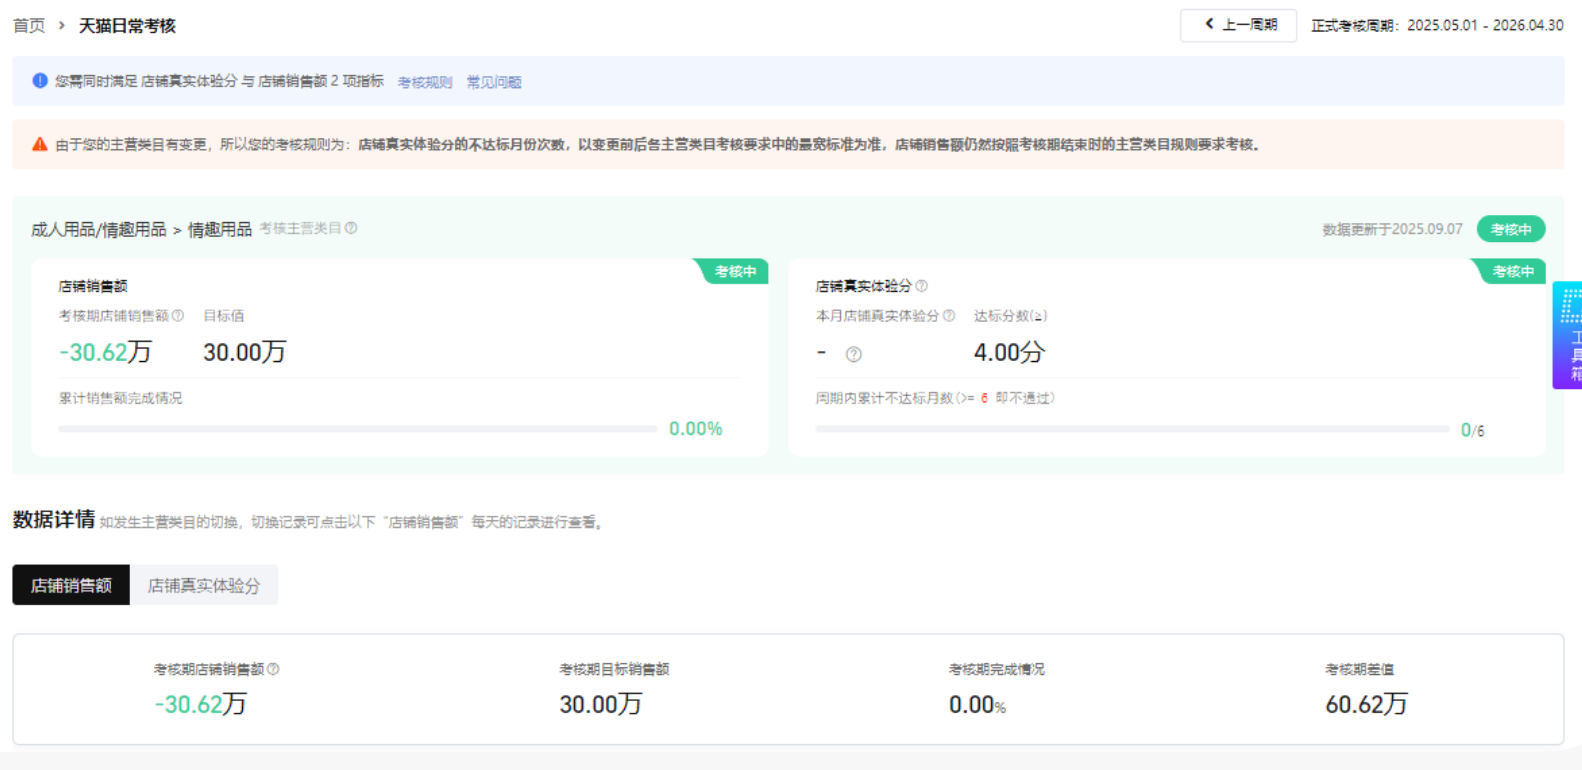Click help icon beside 本月店铺真实体验分
This screenshot has height=770, width=1582.
coord(949,316)
